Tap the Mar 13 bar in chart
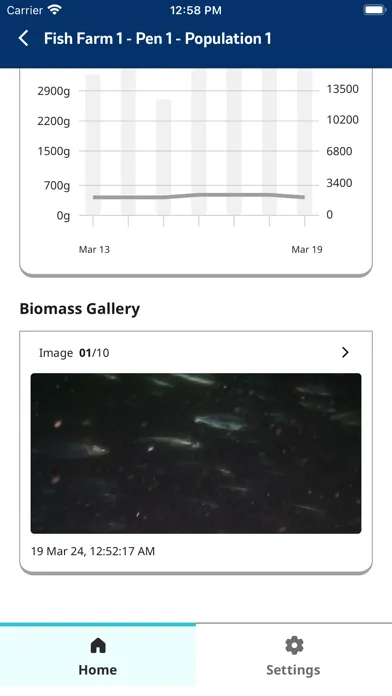This screenshot has width=392, height=696. point(93,145)
